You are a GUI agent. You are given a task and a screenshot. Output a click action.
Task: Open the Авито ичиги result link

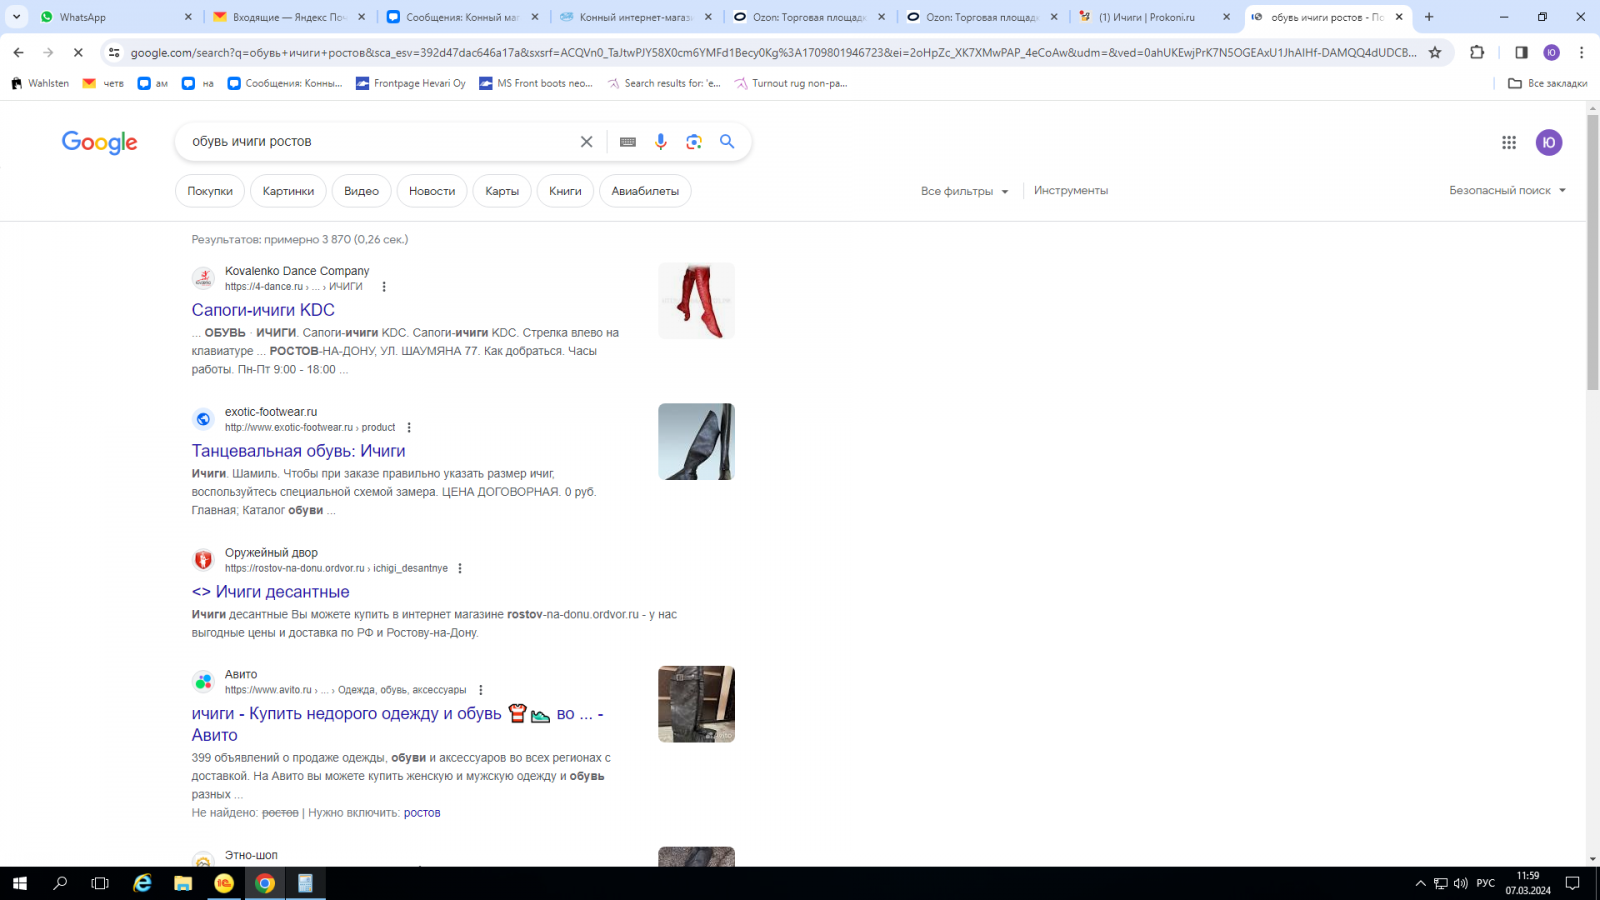tap(397, 724)
